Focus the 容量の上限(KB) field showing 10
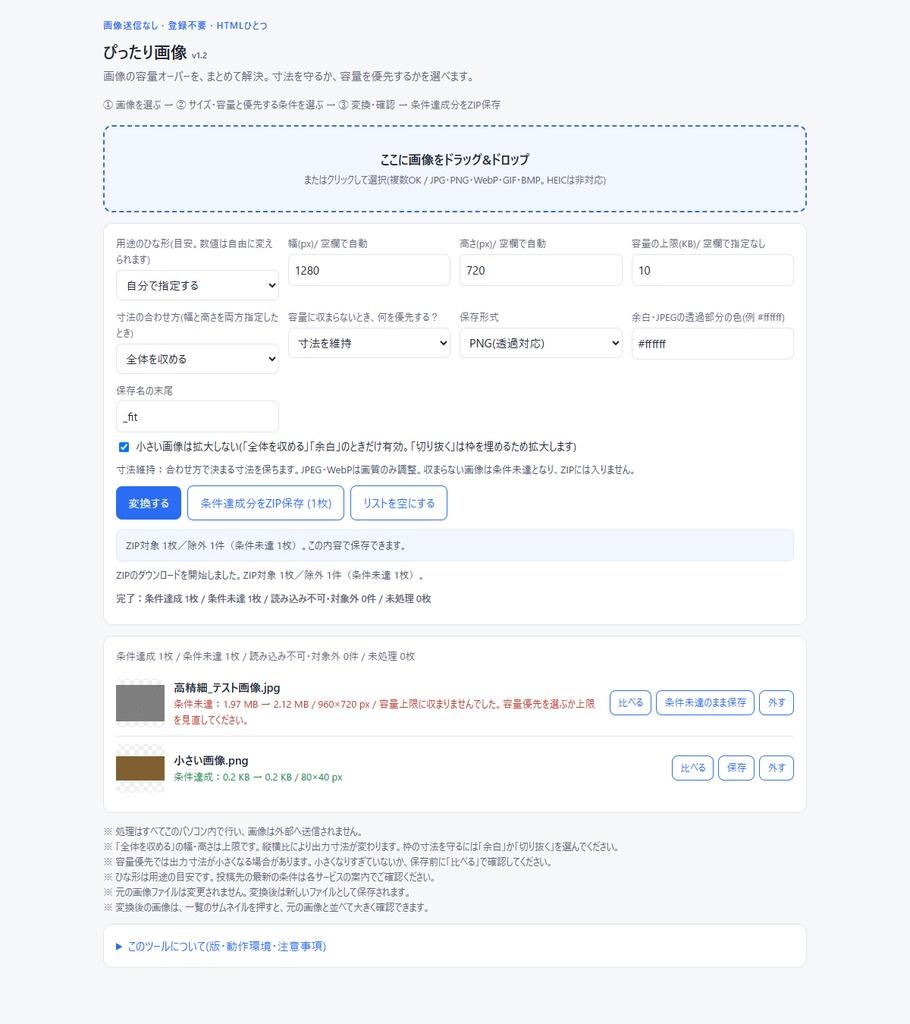Screen dimensions: 910x1024 (x=712, y=270)
